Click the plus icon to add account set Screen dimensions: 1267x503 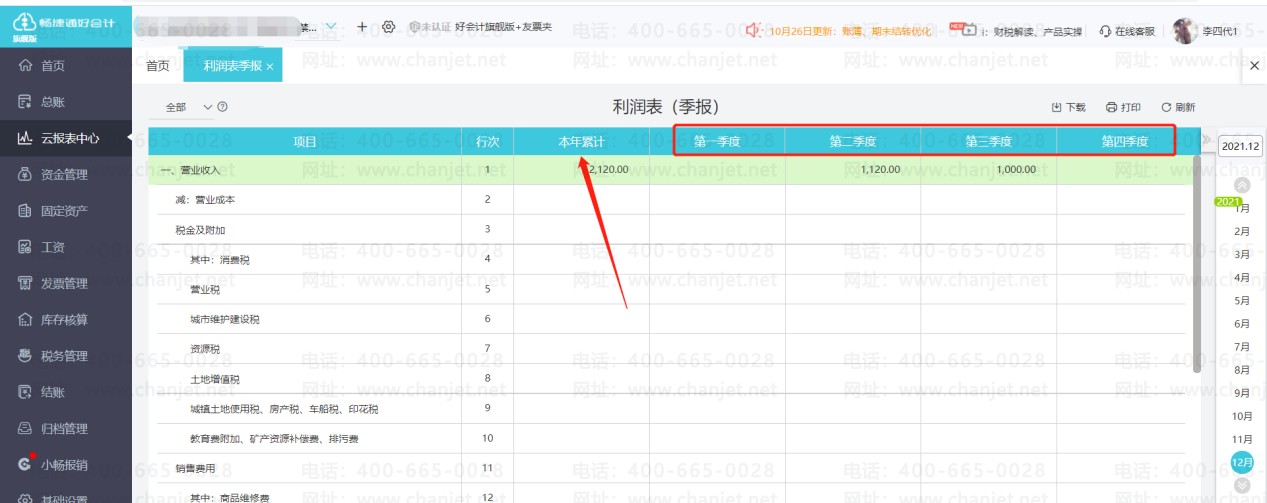362,27
